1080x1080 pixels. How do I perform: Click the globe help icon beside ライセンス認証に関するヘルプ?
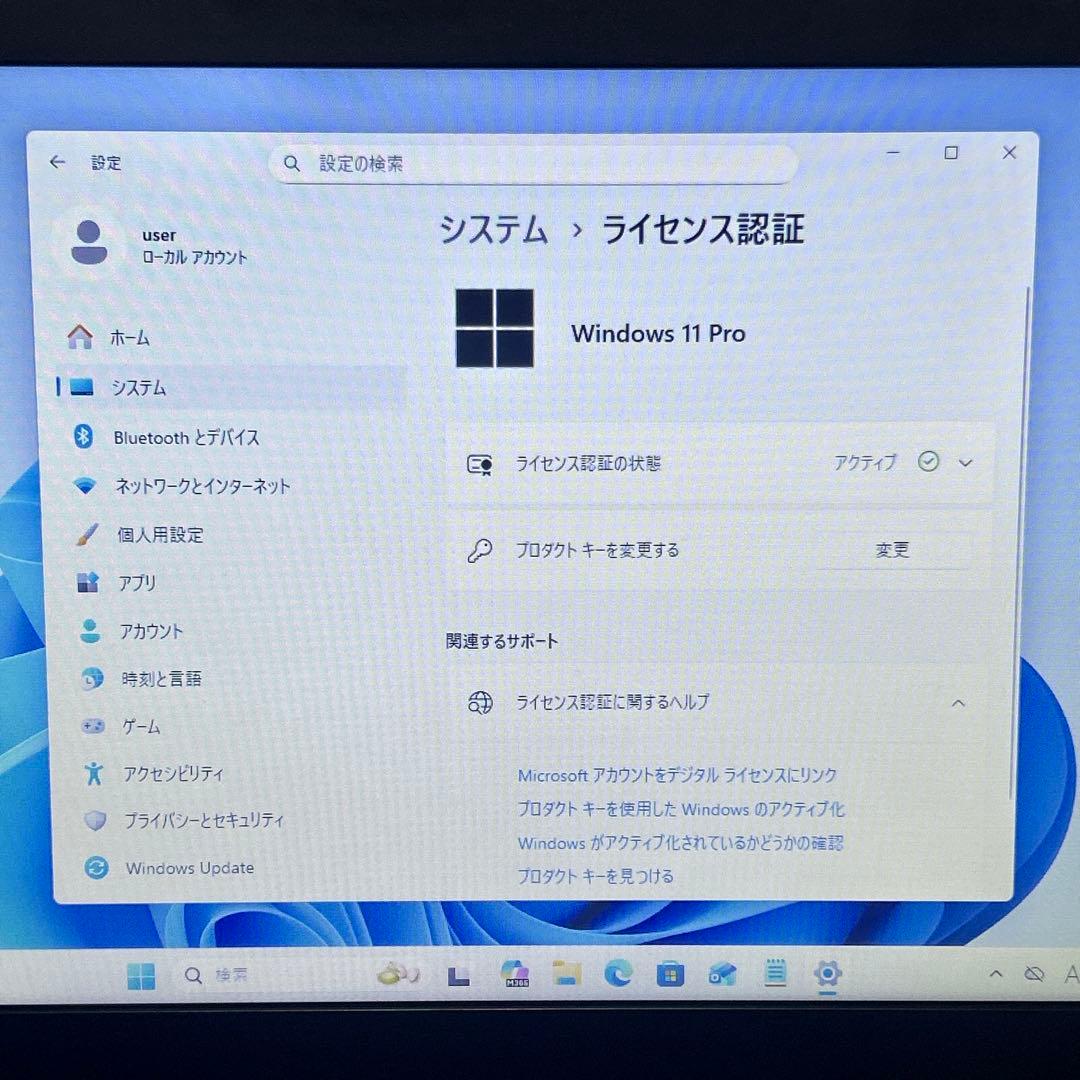tap(480, 703)
